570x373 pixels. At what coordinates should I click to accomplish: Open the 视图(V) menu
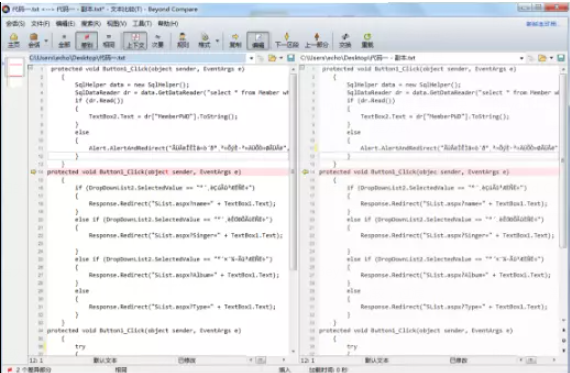click(x=116, y=24)
